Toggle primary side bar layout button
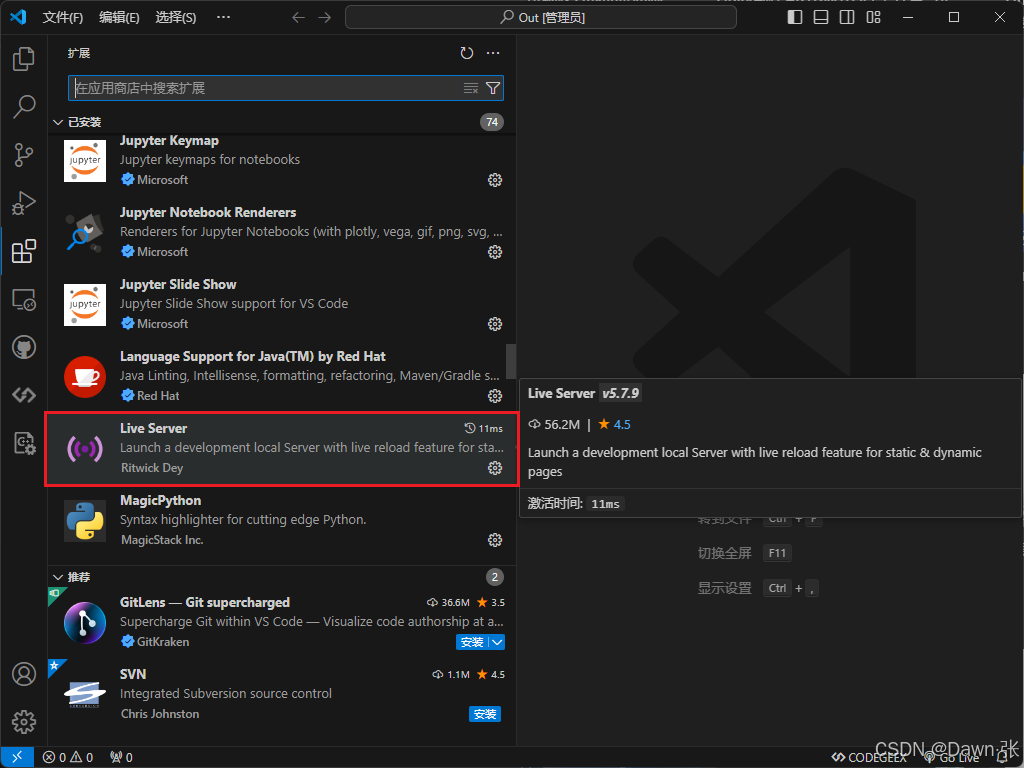The height and width of the screenshot is (768, 1024). pyautogui.click(x=795, y=18)
